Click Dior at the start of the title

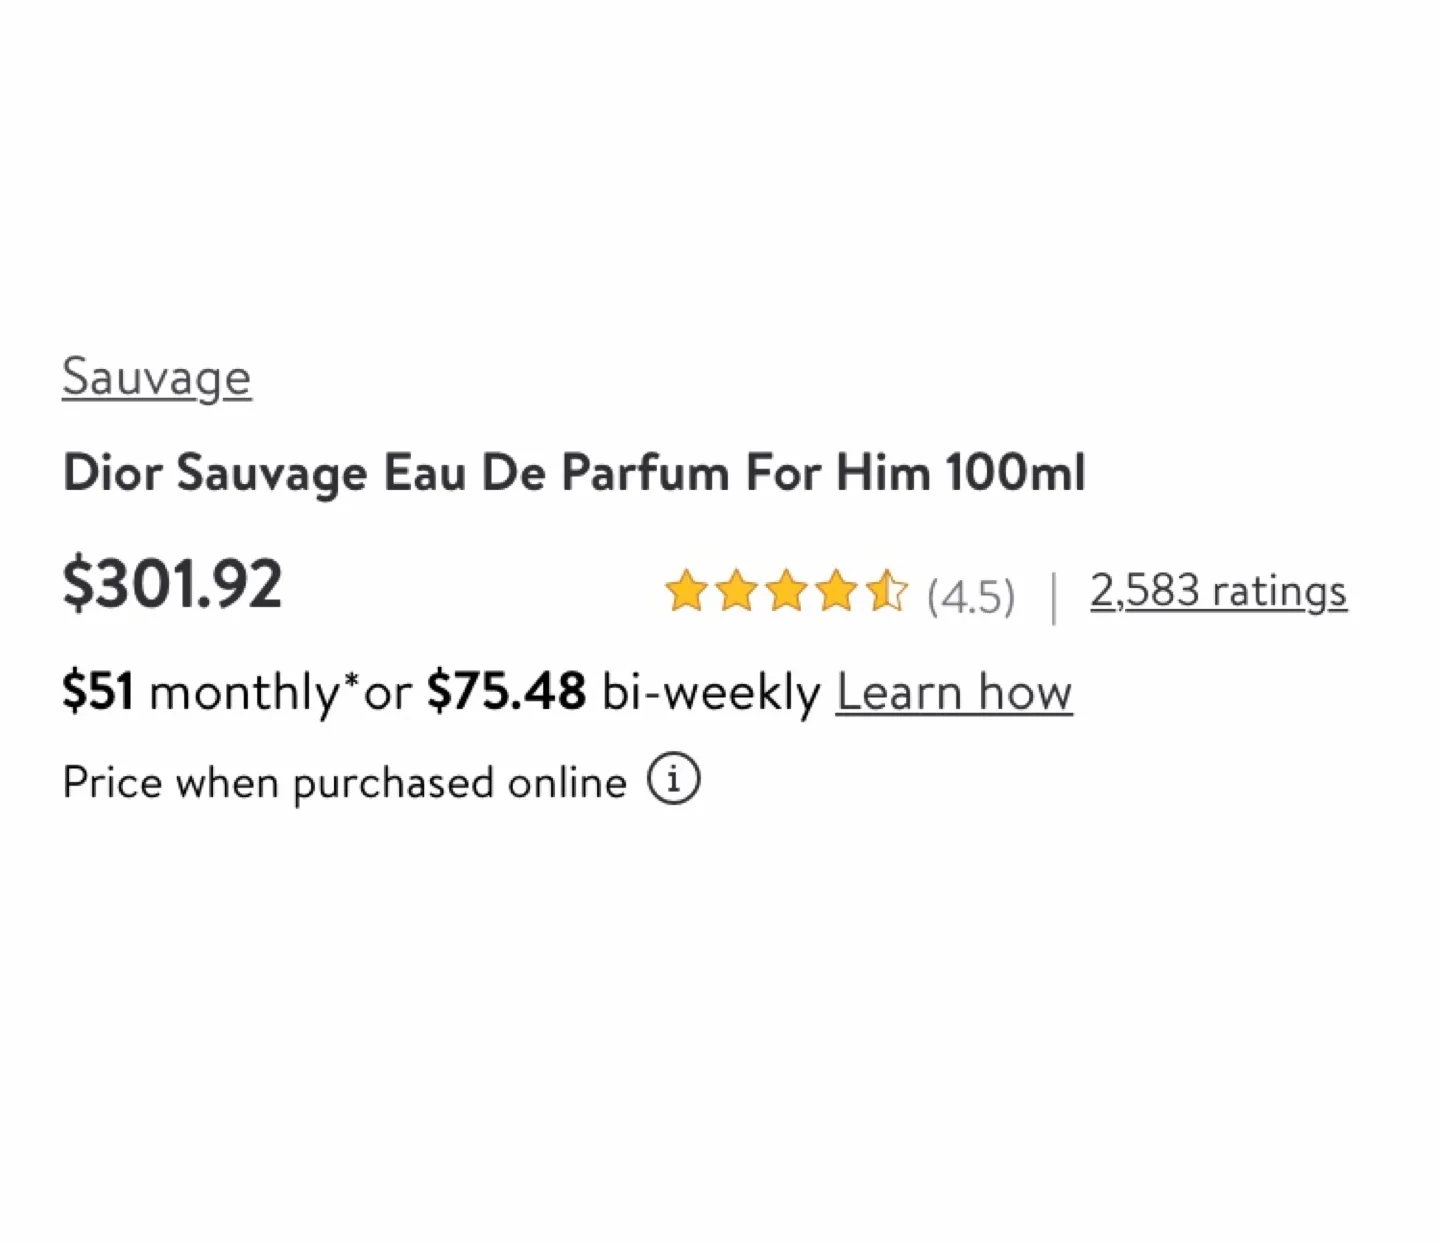pos(115,473)
